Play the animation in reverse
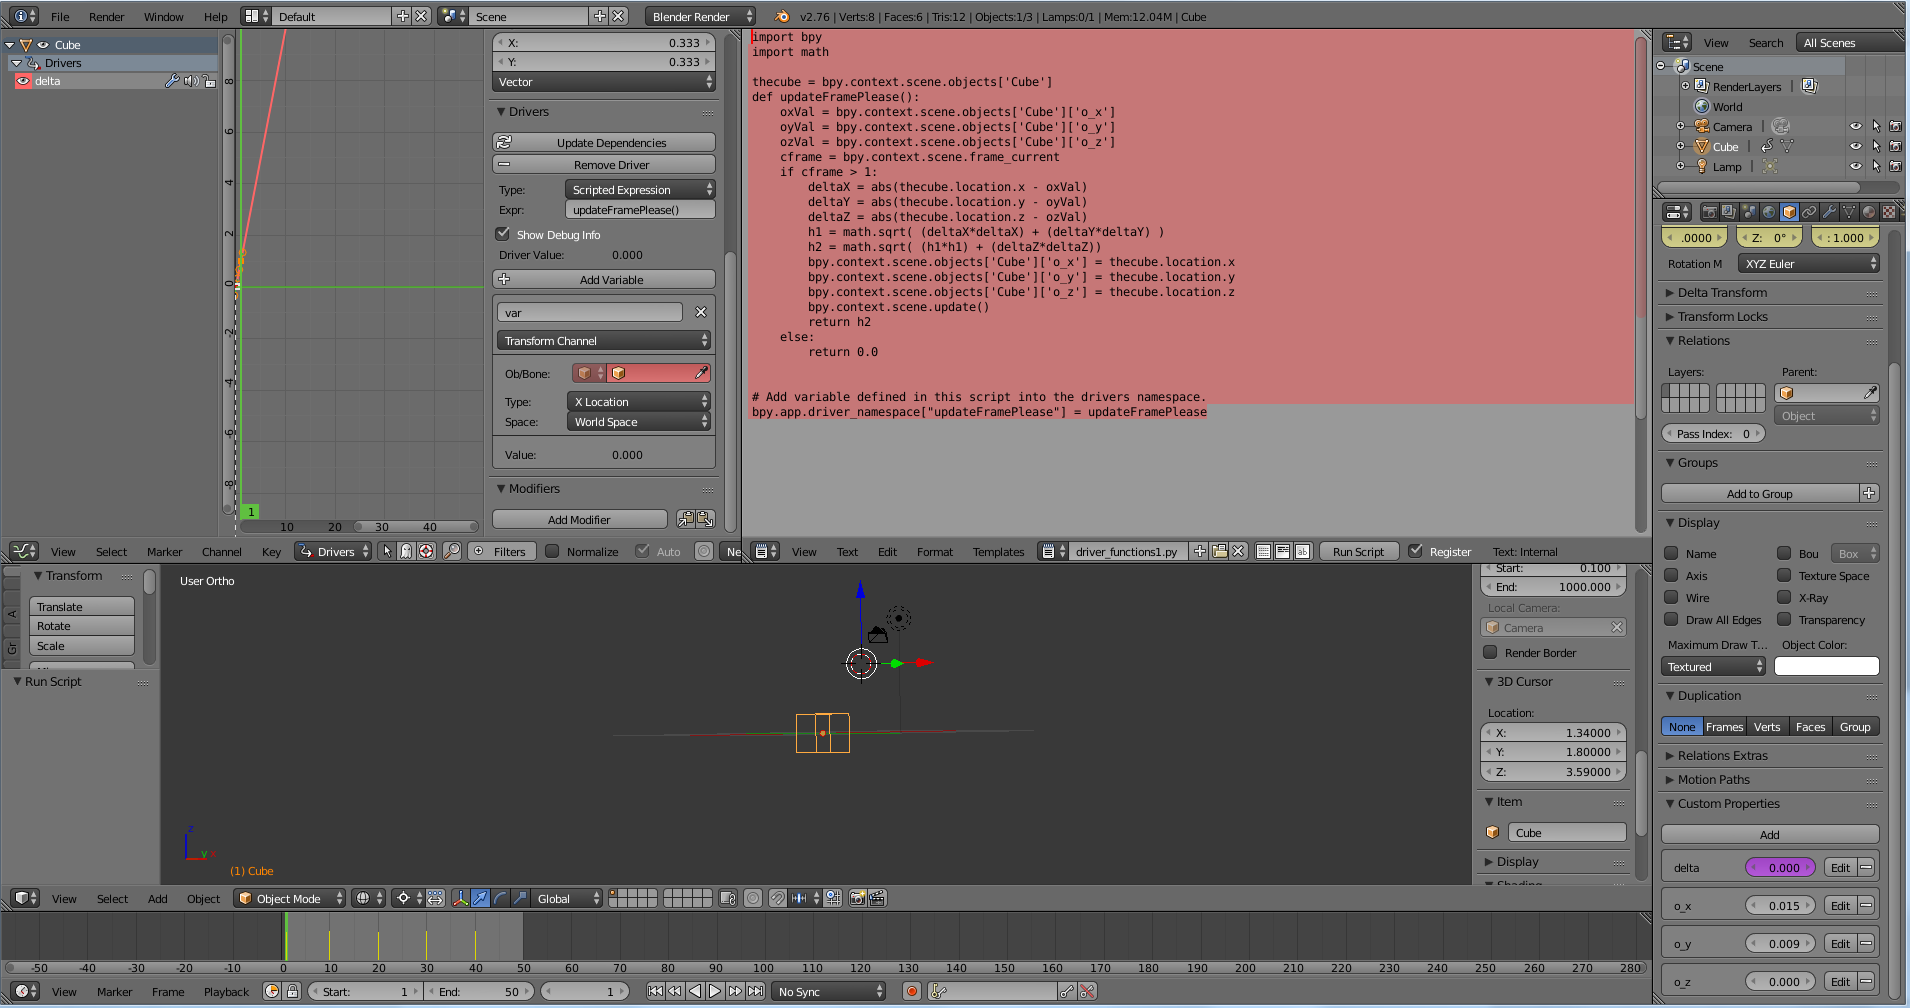This screenshot has height=1008, width=1910. pos(695,991)
